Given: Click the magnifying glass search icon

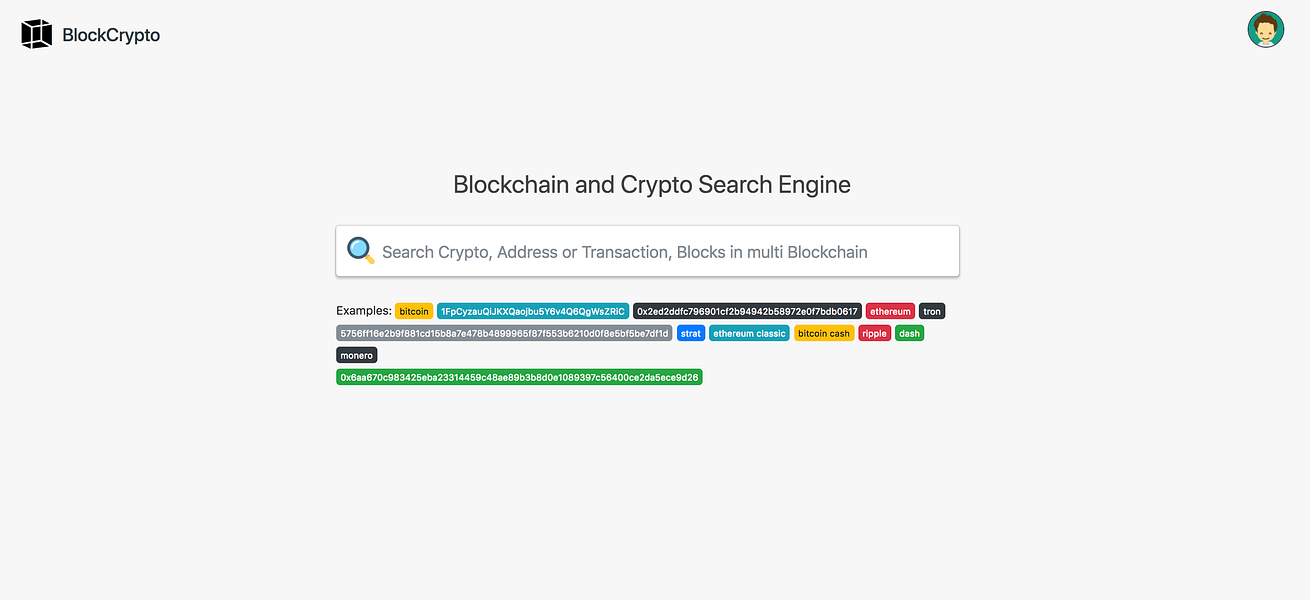Looking at the screenshot, I should click(x=360, y=250).
